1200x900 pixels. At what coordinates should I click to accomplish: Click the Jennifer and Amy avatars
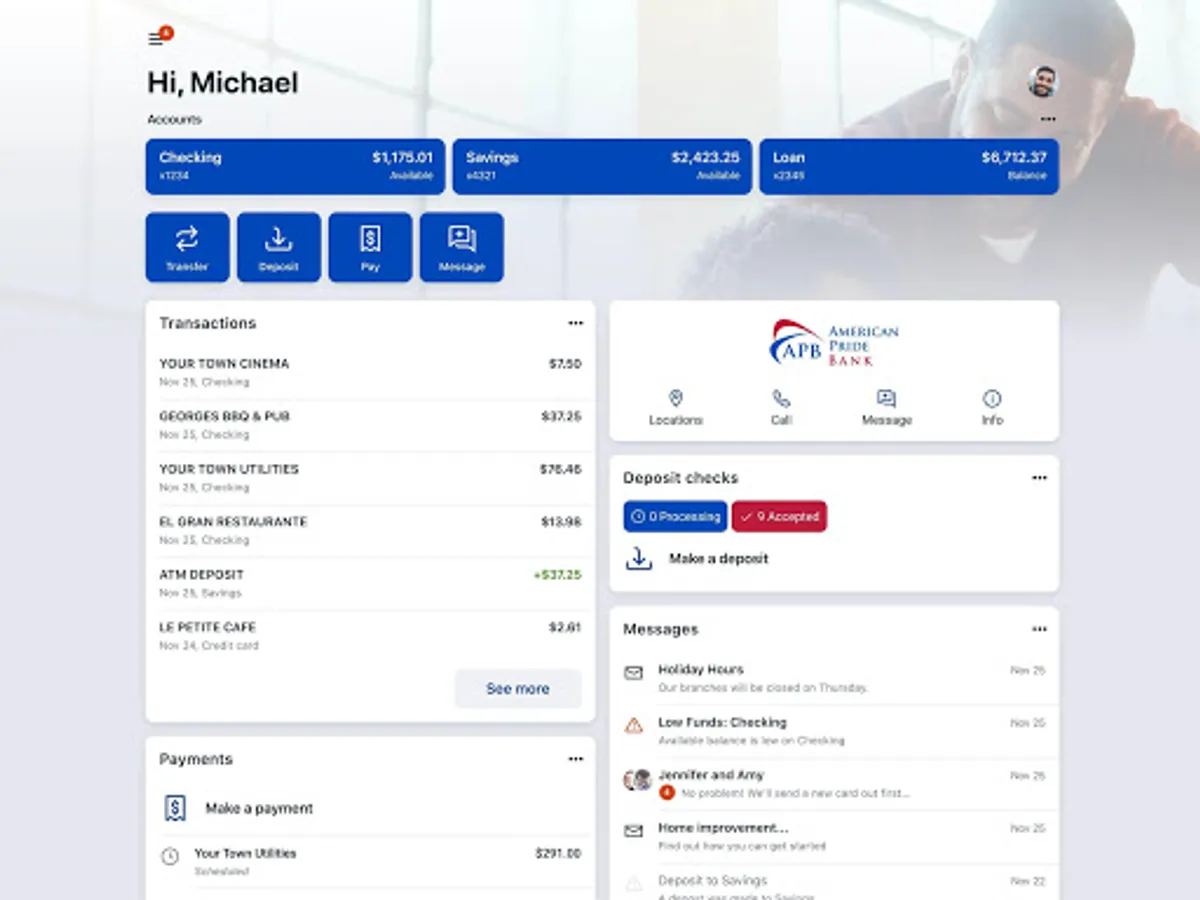click(637, 780)
